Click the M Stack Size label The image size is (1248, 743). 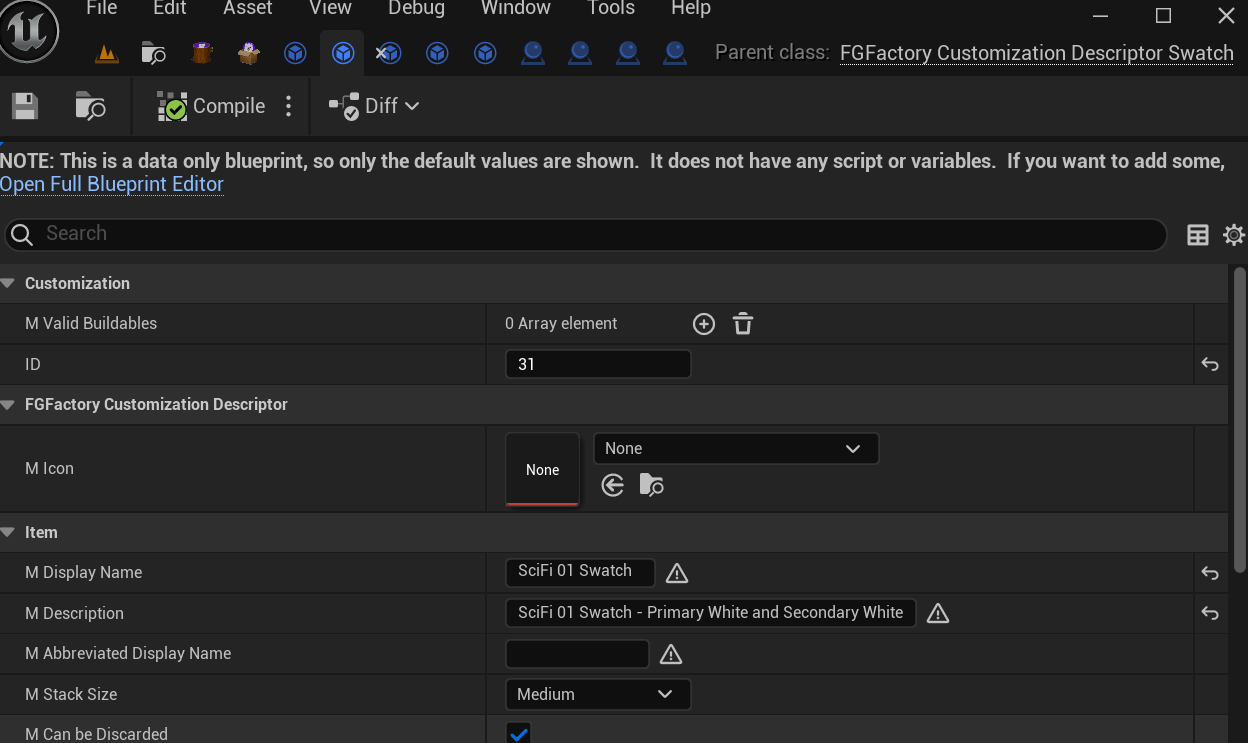tap(71, 694)
